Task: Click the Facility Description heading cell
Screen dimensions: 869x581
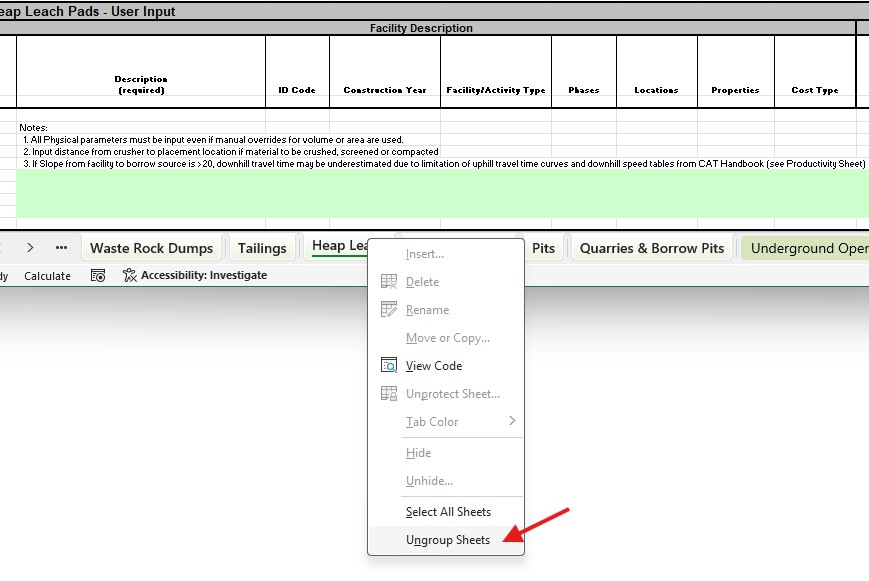Action: 421,28
